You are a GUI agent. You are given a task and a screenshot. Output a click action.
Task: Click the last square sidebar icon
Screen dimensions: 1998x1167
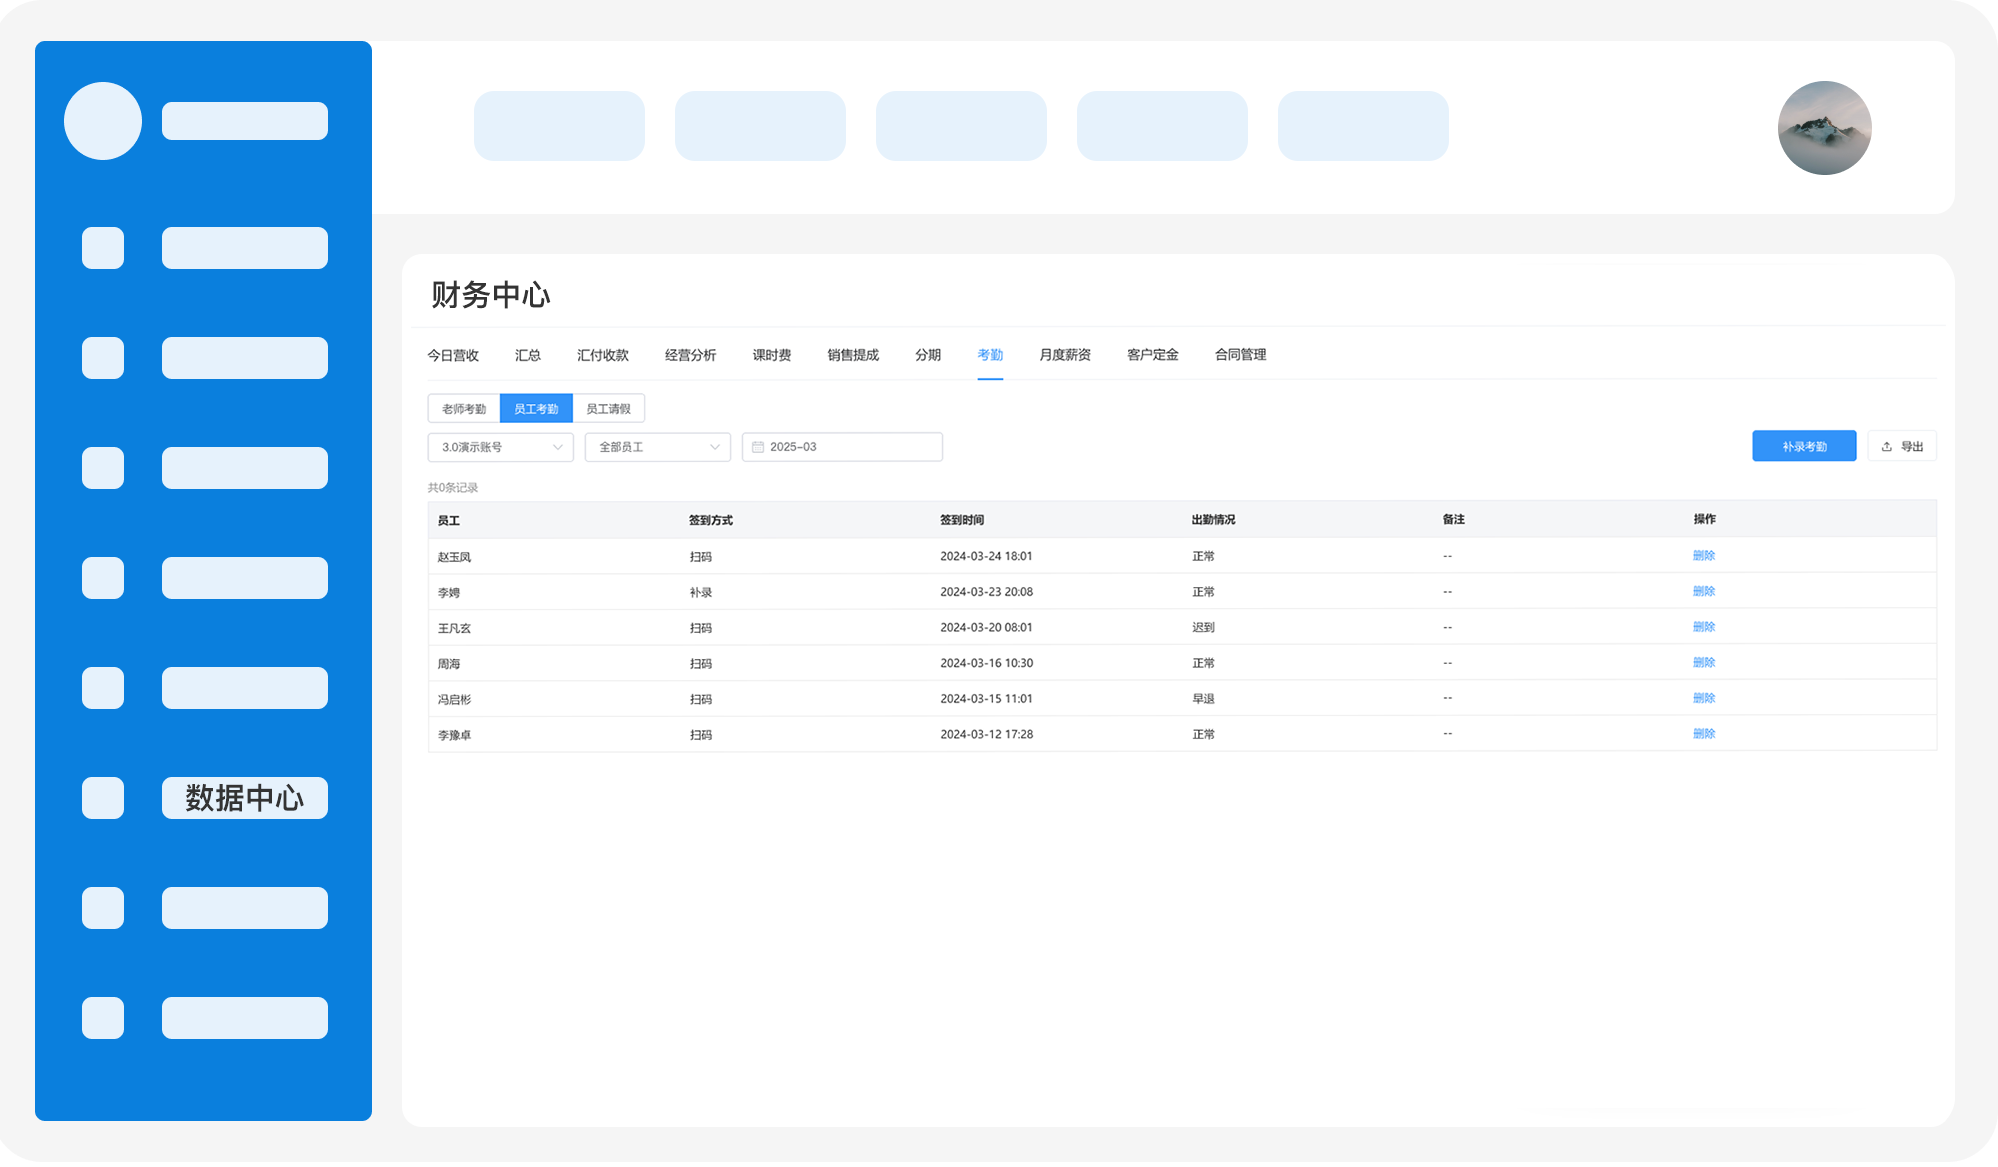tap(103, 1018)
